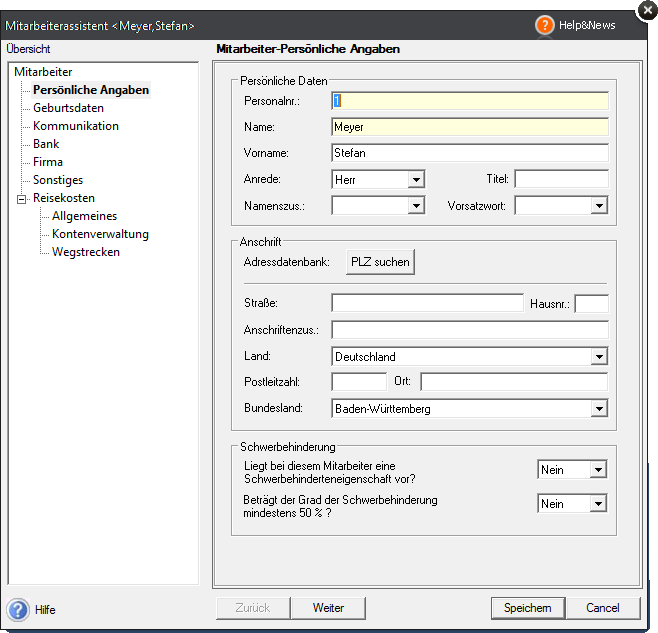Image resolution: width=658 pixels, height=633 pixels.
Task: Click the Straße input field
Action: pos(427,303)
